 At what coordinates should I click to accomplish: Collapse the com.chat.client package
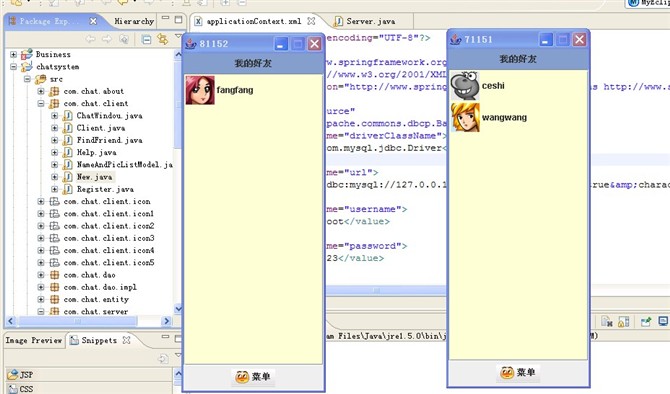(41, 103)
